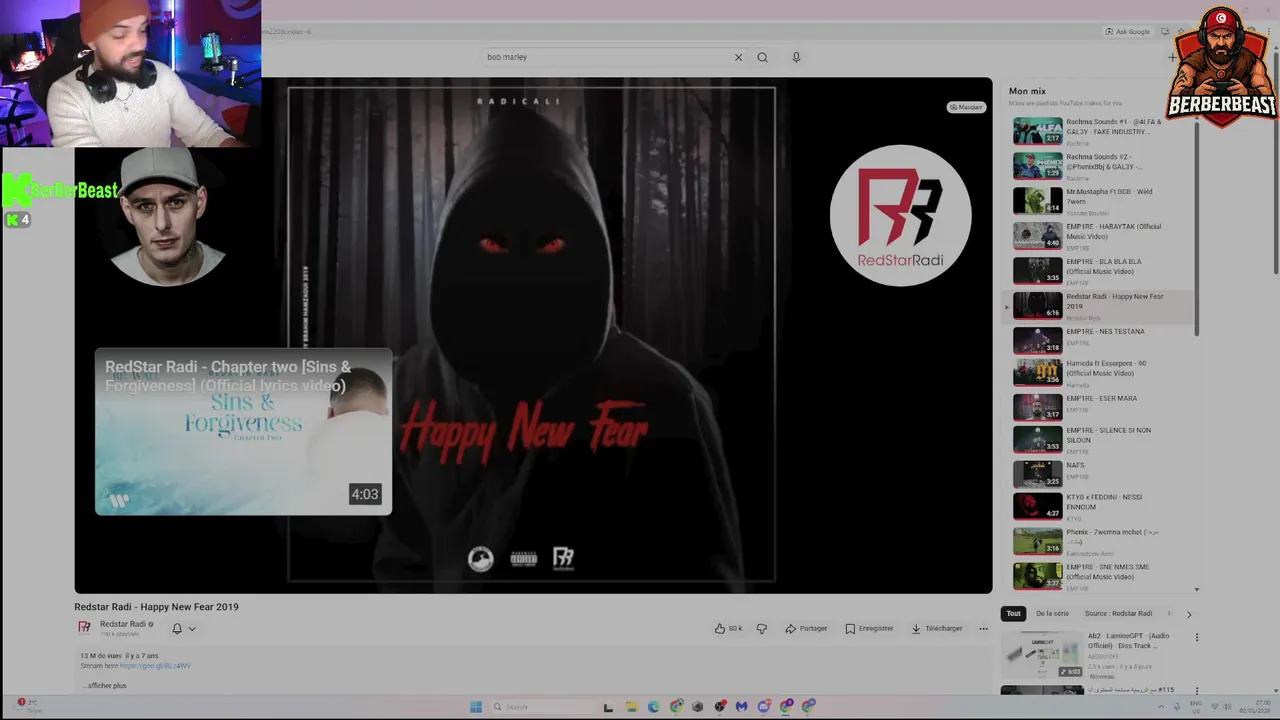
Task: Play 'Mr.Mustapha Ft BOB - Wèld 7wem'
Action: pyautogui.click(x=1100, y=201)
